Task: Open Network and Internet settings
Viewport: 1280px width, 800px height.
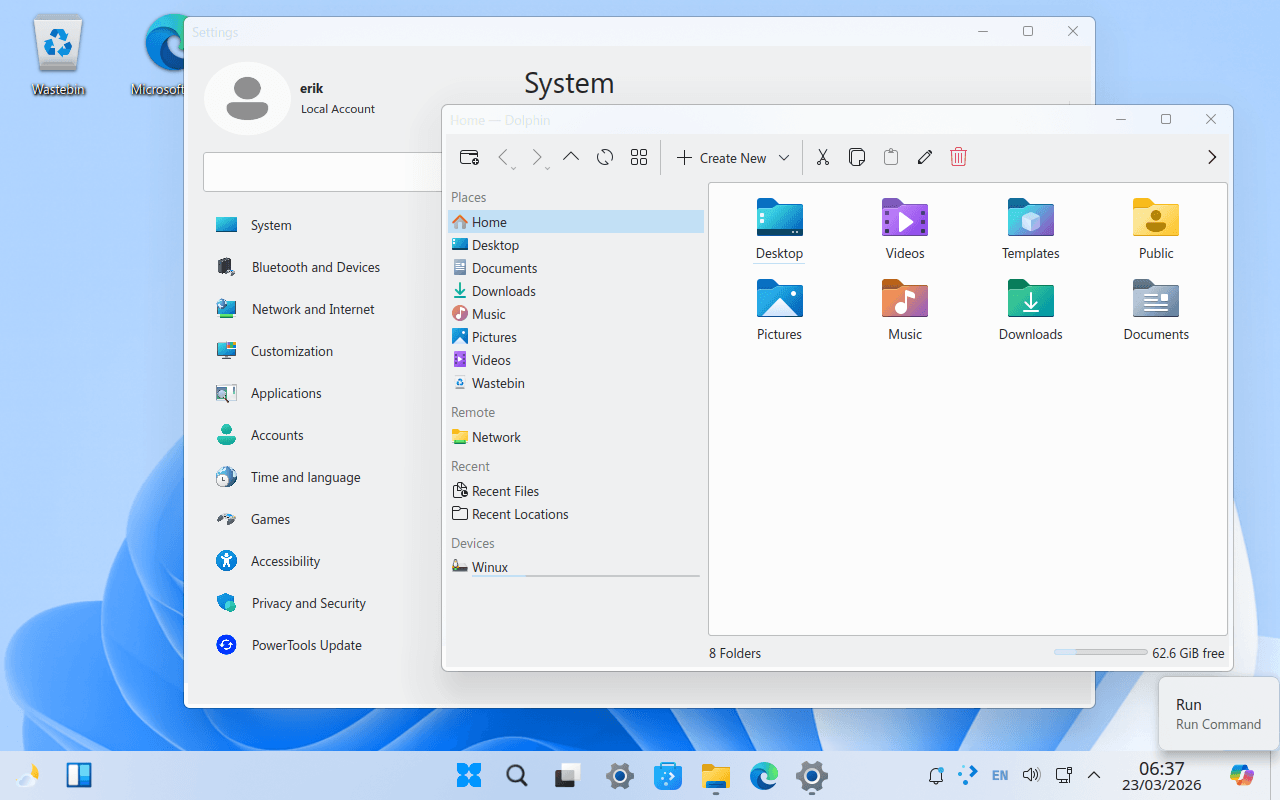Action: tap(312, 309)
